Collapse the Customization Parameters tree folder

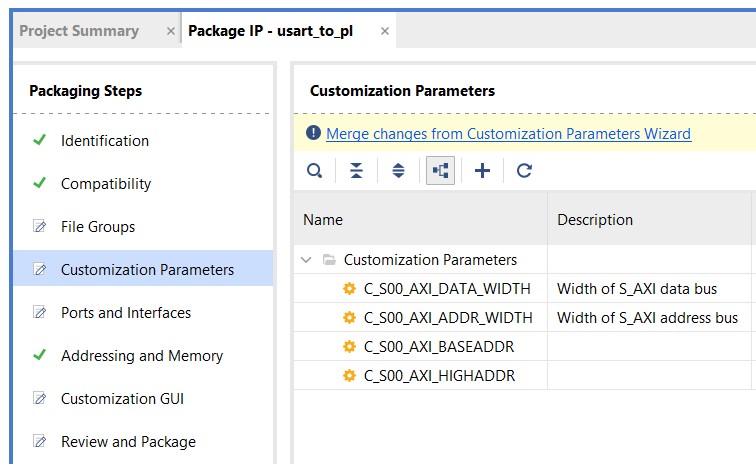(306, 260)
